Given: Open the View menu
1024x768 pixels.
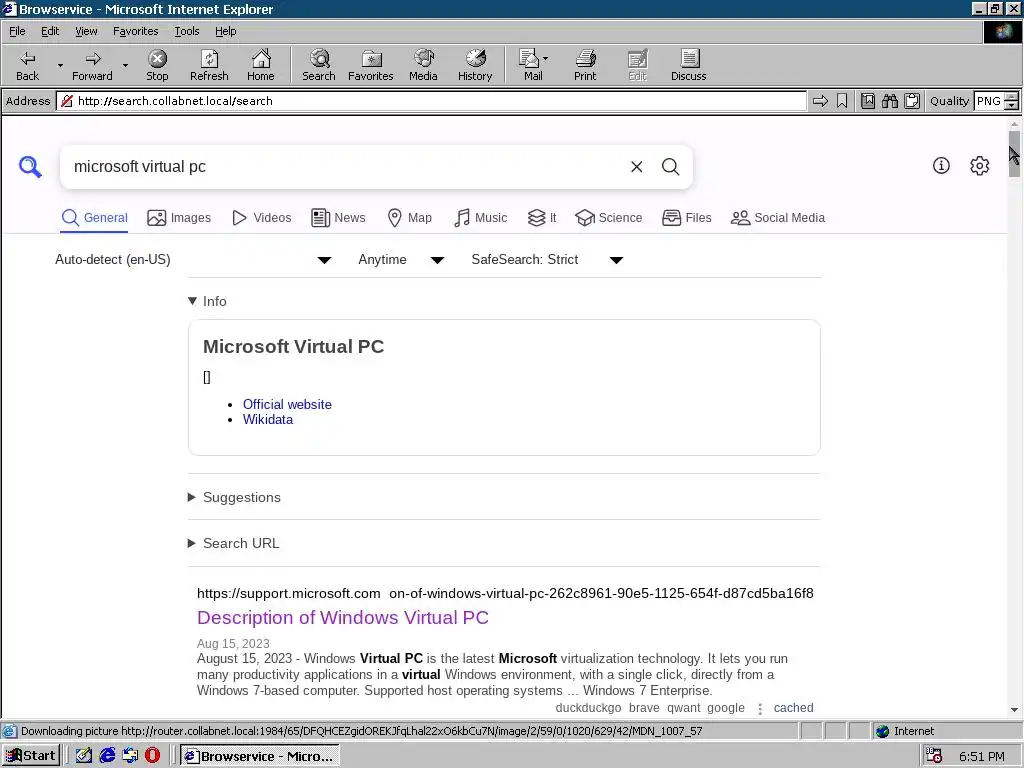Looking at the screenshot, I should pyautogui.click(x=86, y=31).
